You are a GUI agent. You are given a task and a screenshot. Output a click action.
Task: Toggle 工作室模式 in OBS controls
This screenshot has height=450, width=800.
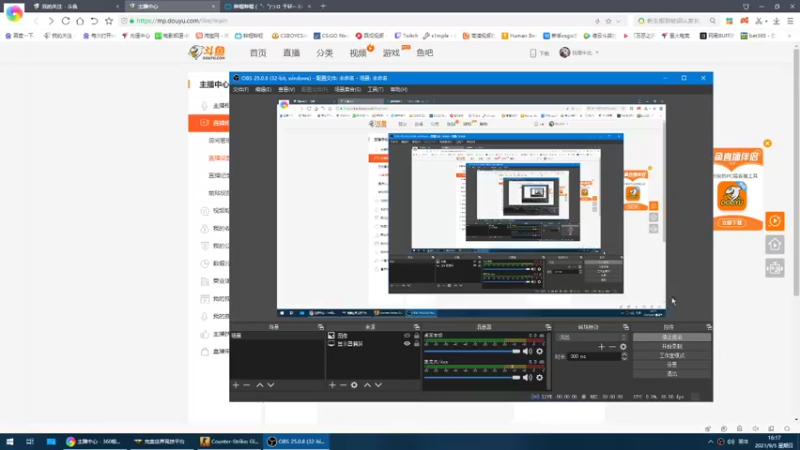coord(671,356)
